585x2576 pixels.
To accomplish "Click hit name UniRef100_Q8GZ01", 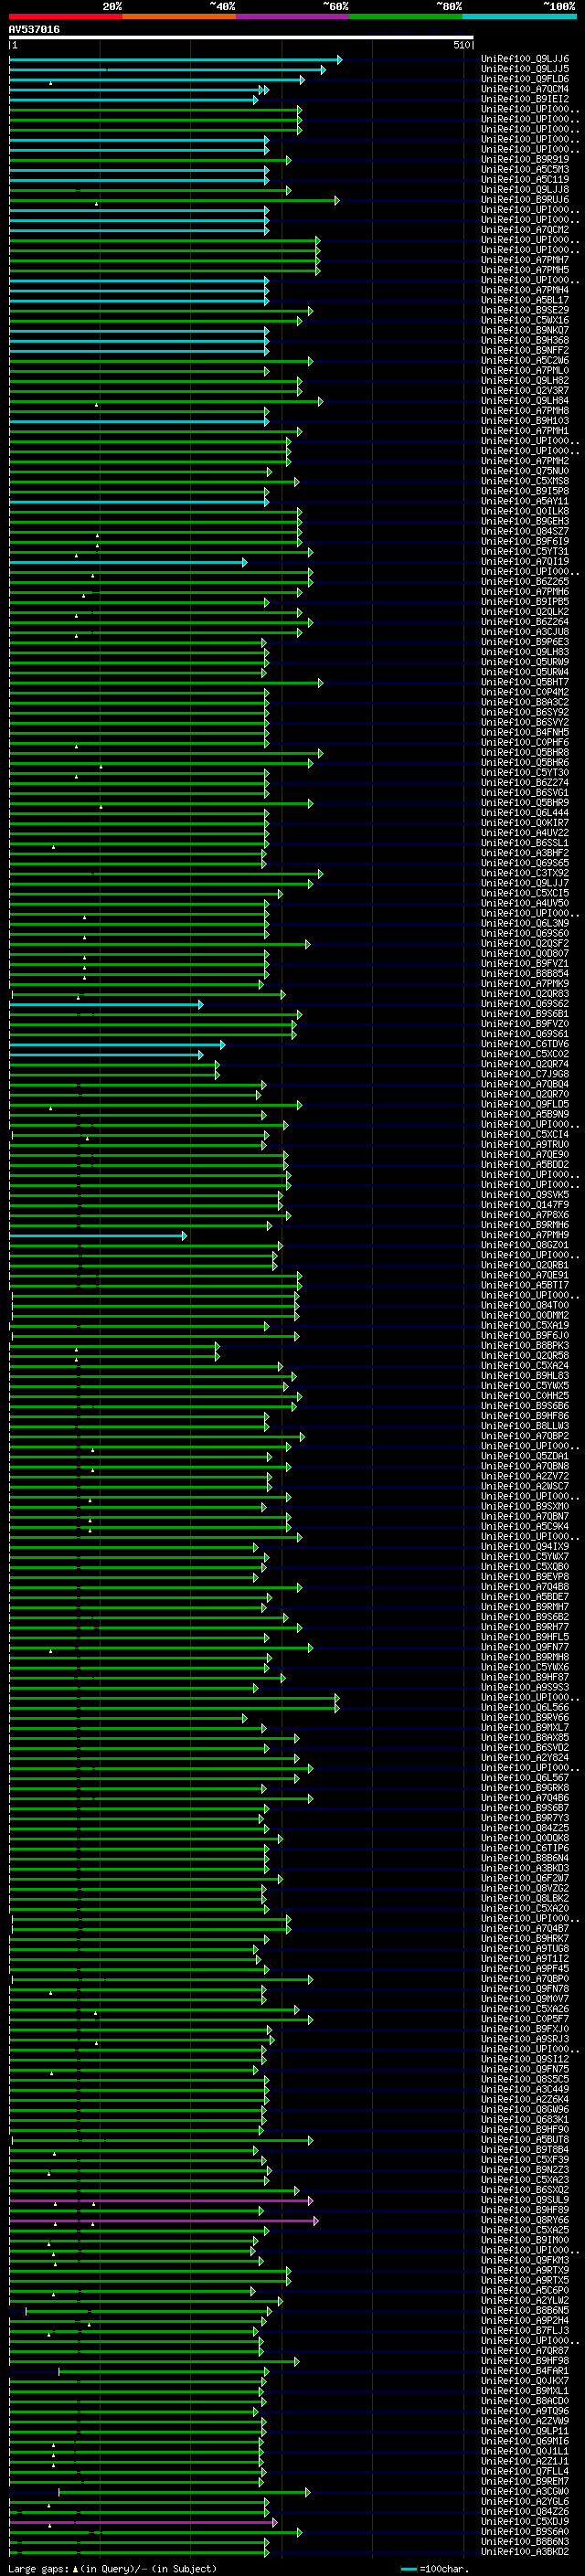I will (525, 1245).
